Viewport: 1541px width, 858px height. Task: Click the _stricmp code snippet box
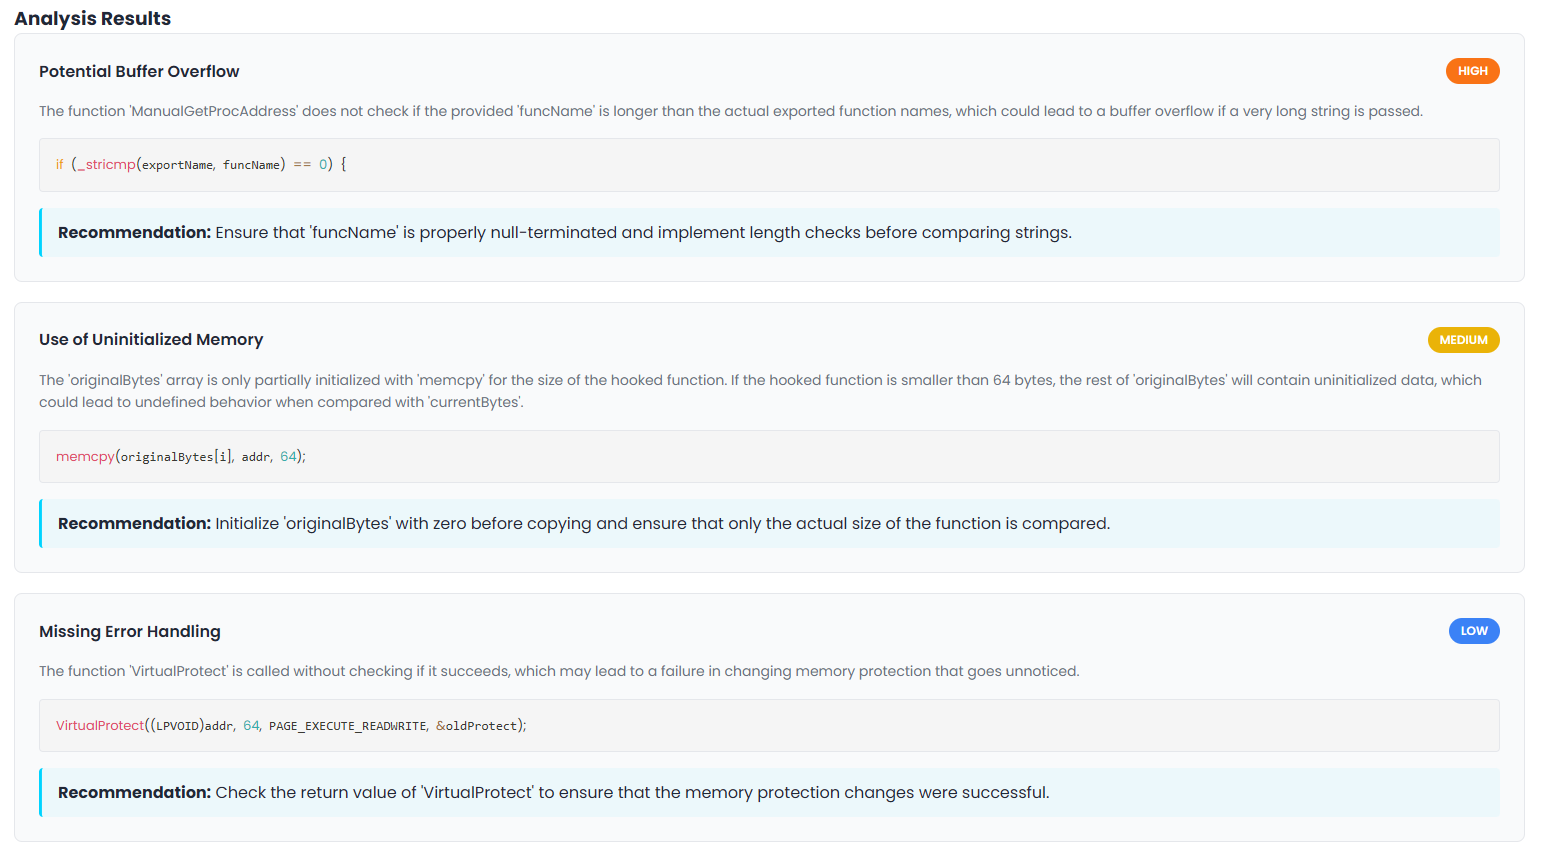coord(769,165)
